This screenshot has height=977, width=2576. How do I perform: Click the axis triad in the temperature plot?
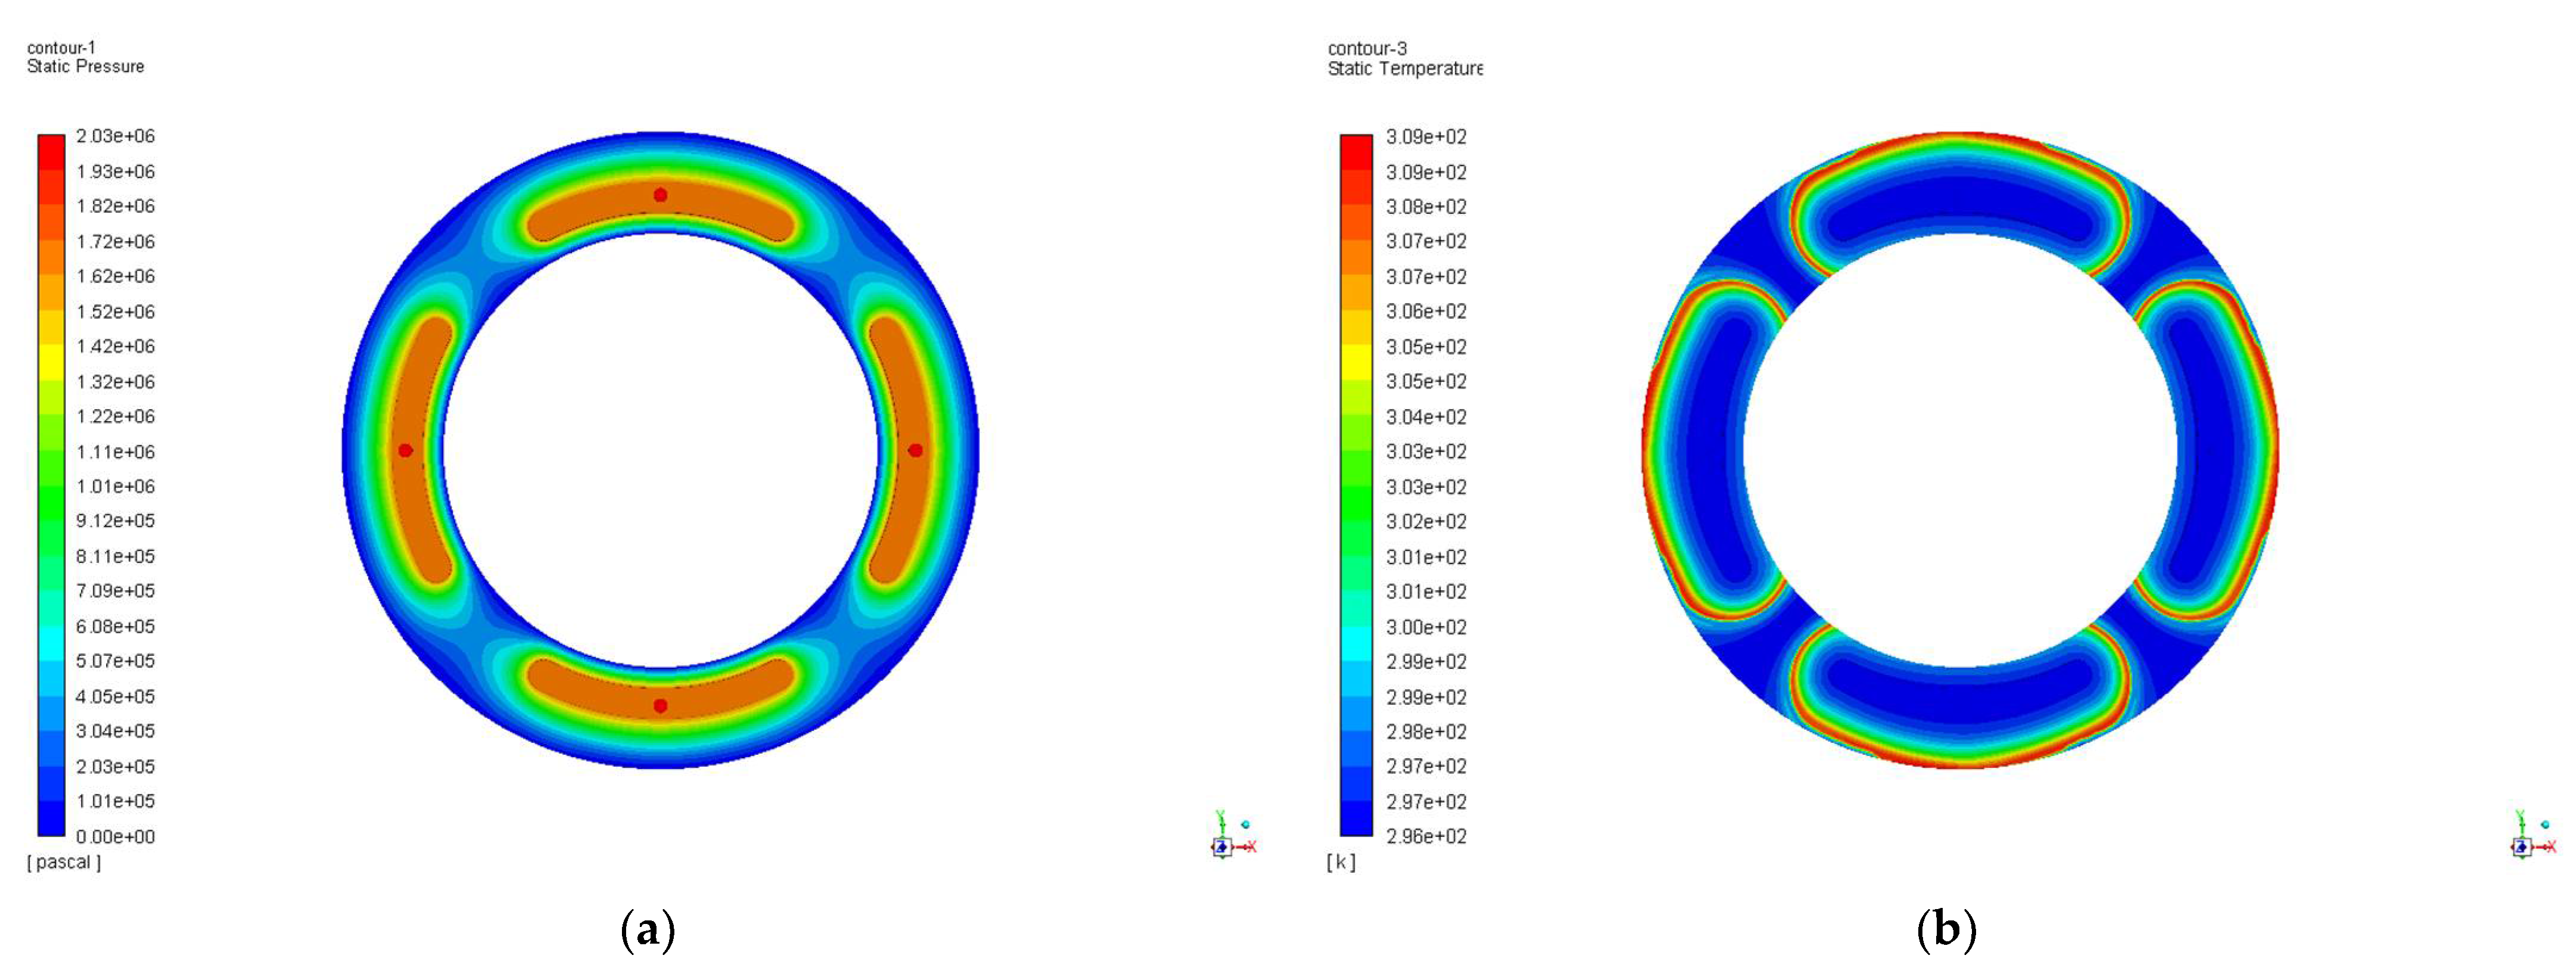(x=2523, y=846)
